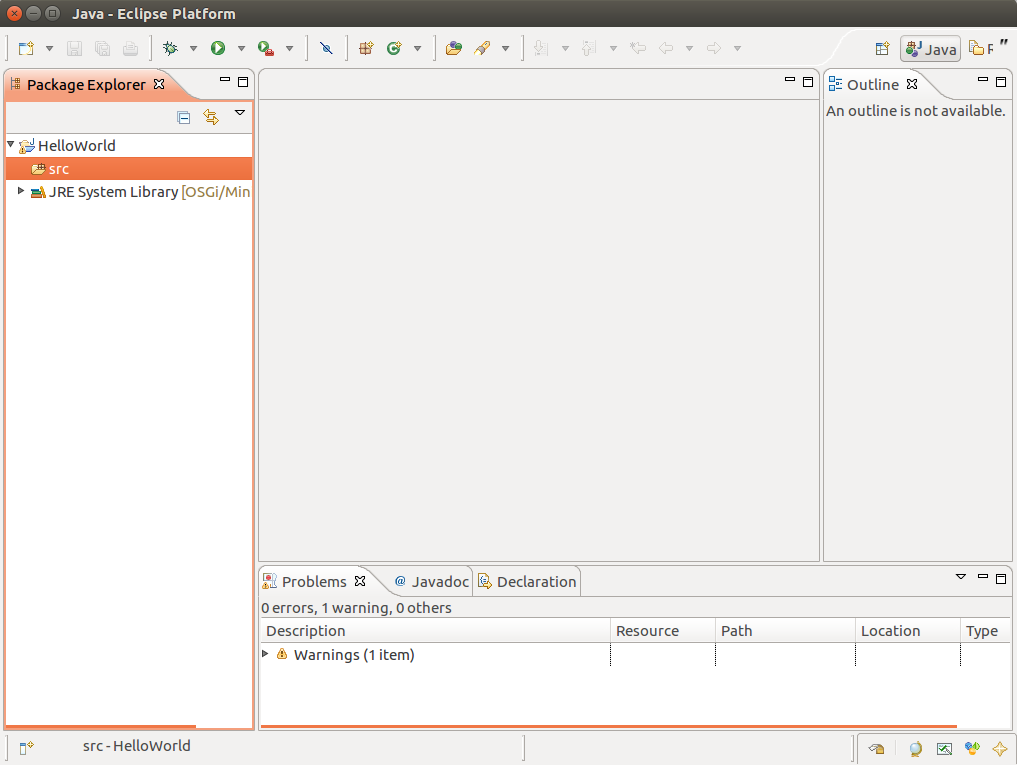Click the globe icon in status bar
The width and height of the screenshot is (1017, 765).
pyautogui.click(x=915, y=749)
